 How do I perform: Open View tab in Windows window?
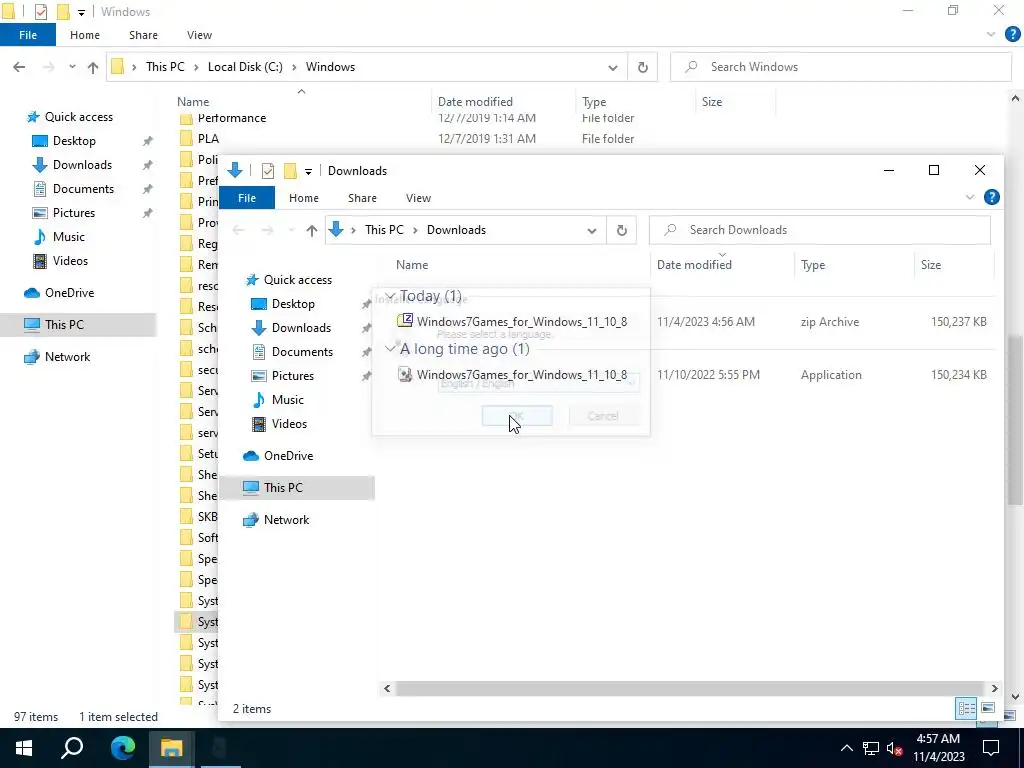tap(199, 35)
